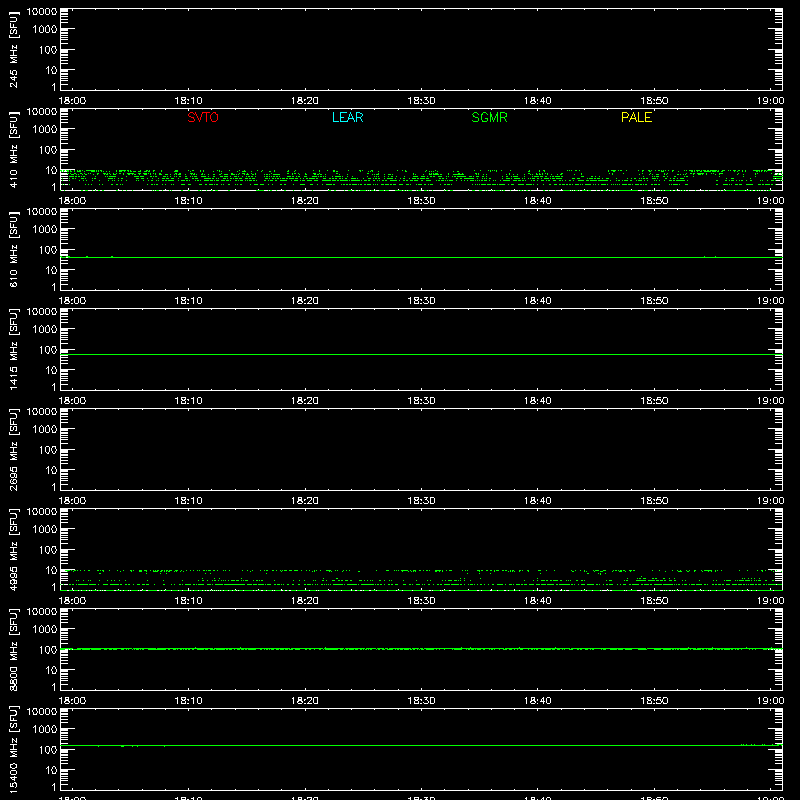Click the 245 MHz [SFU] axis label
The height and width of the screenshot is (800, 800).
point(13,49)
